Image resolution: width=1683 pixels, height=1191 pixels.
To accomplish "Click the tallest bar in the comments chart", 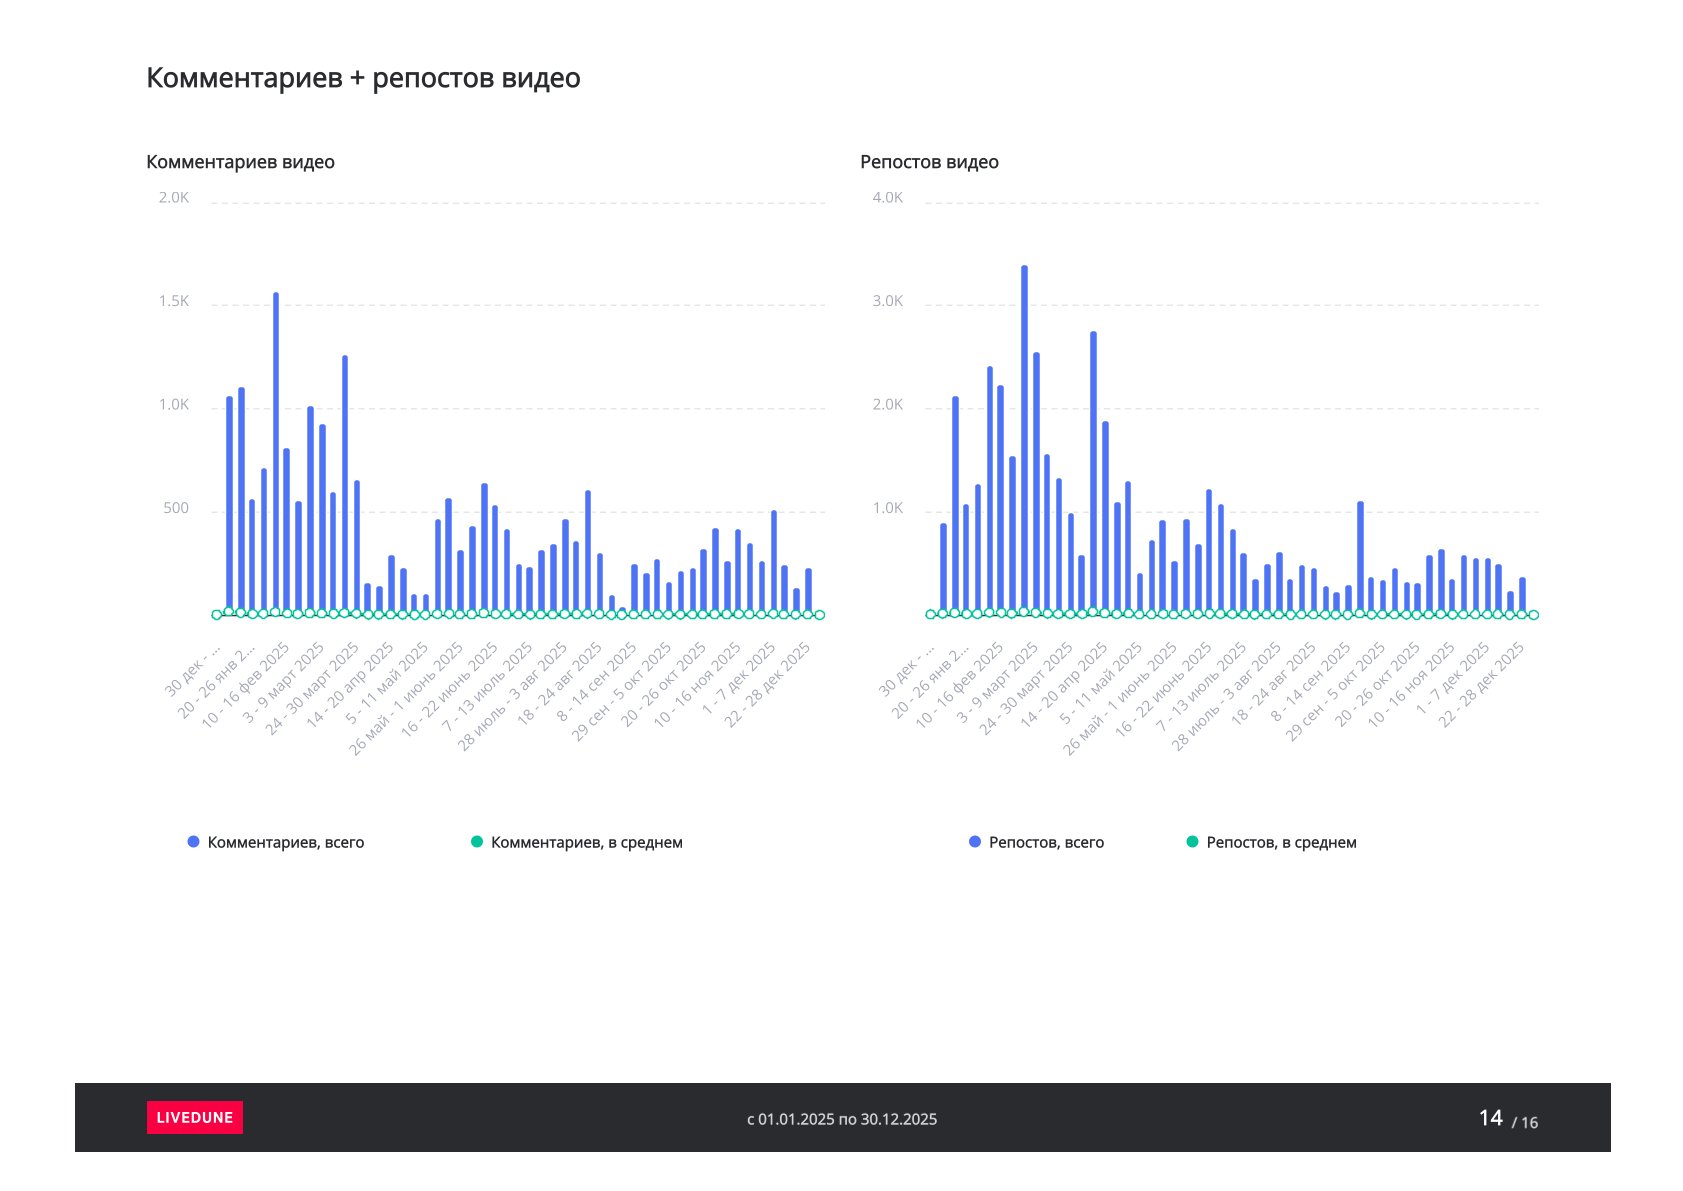I will (x=276, y=450).
